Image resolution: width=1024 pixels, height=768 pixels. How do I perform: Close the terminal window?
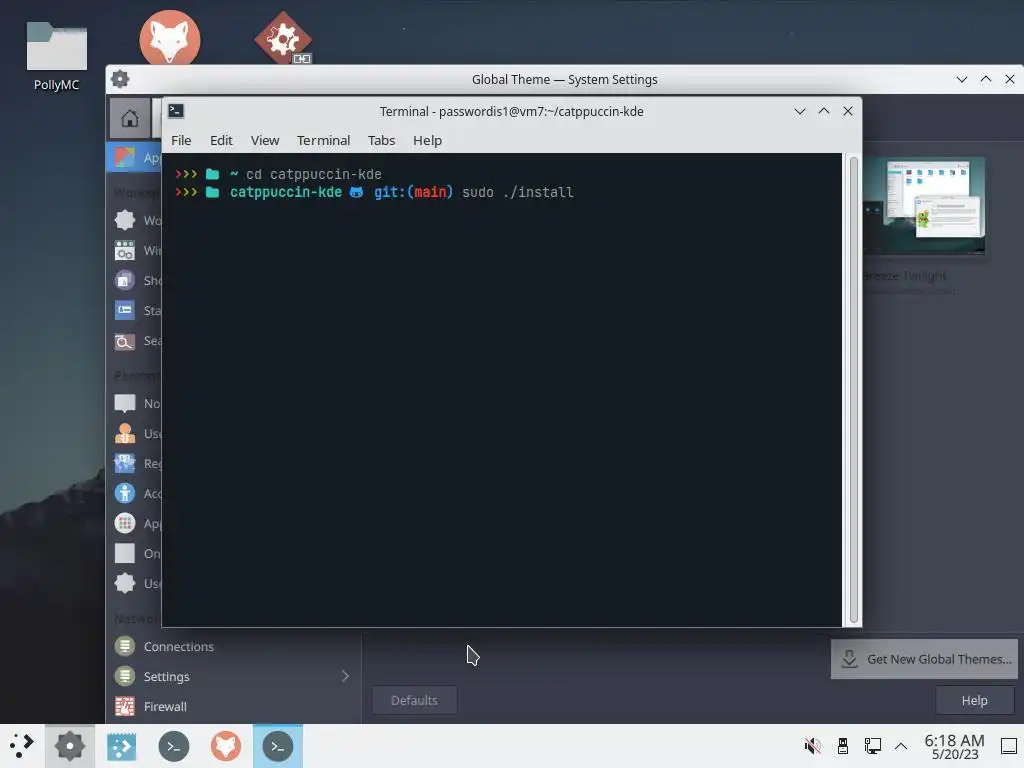click(848, 111)
